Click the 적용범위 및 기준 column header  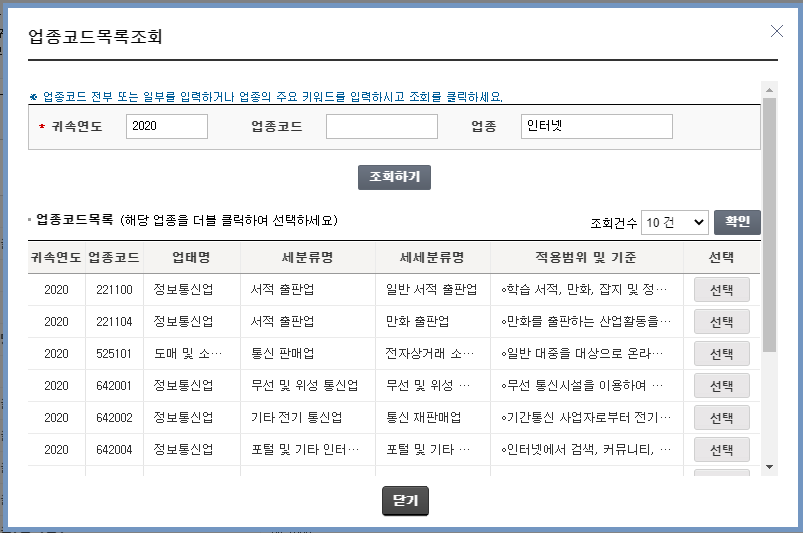[586, 257]
